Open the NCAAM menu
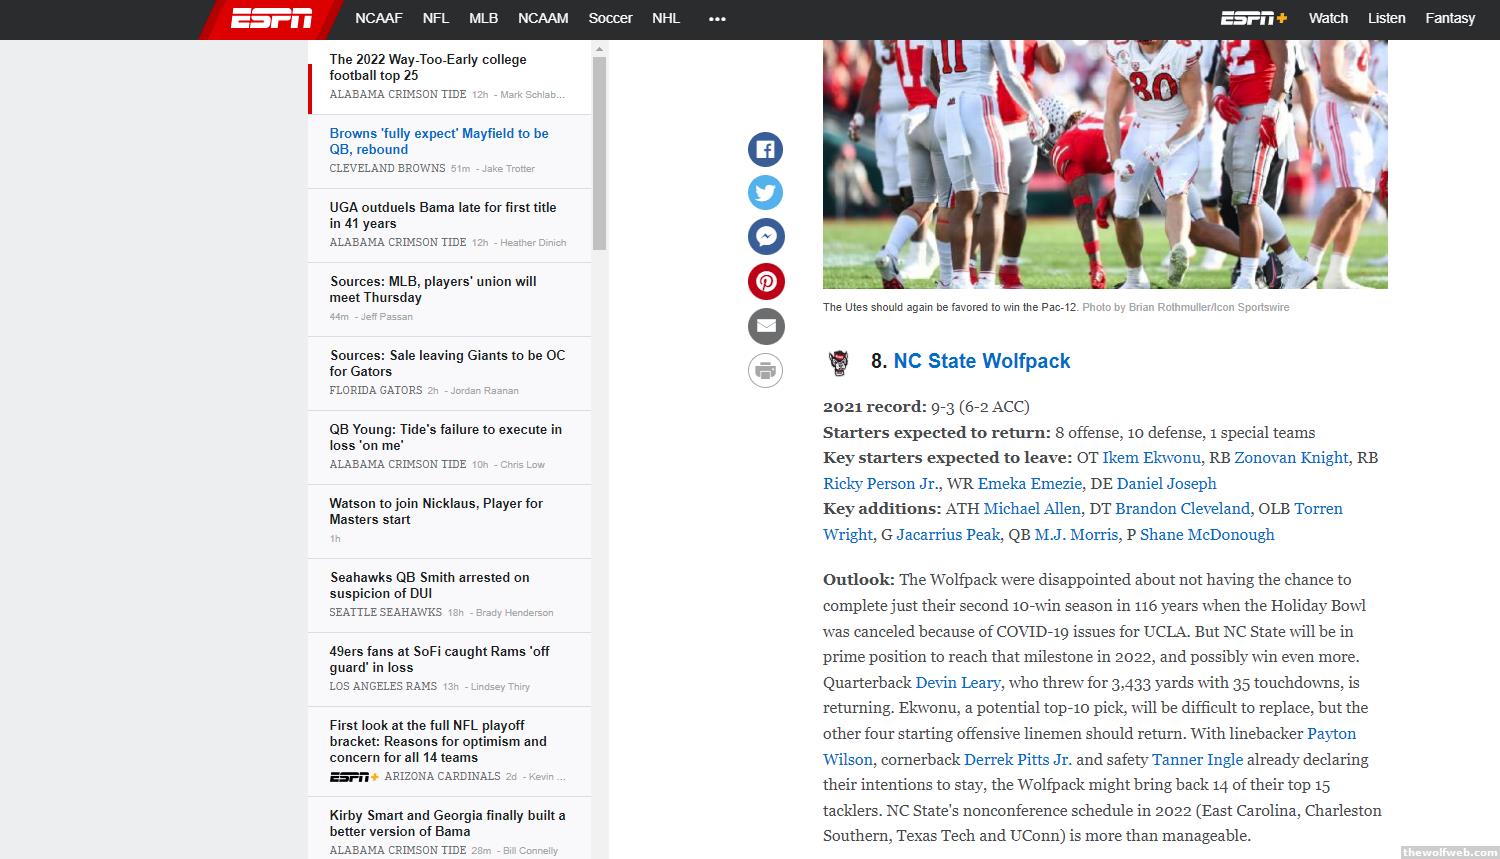 (543, 18)
